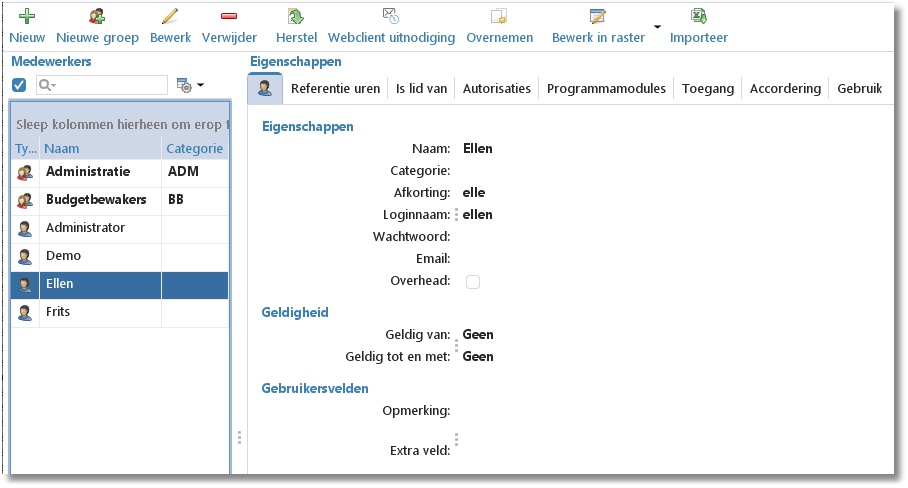Click the Frits user icon
This screenshot has width=908, height=488.
point(25,313)
